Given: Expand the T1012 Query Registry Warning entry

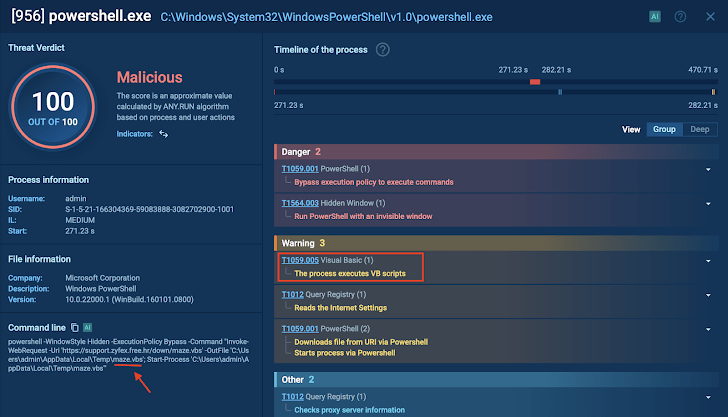Looking at the screenshot, I should pos(707,295).
